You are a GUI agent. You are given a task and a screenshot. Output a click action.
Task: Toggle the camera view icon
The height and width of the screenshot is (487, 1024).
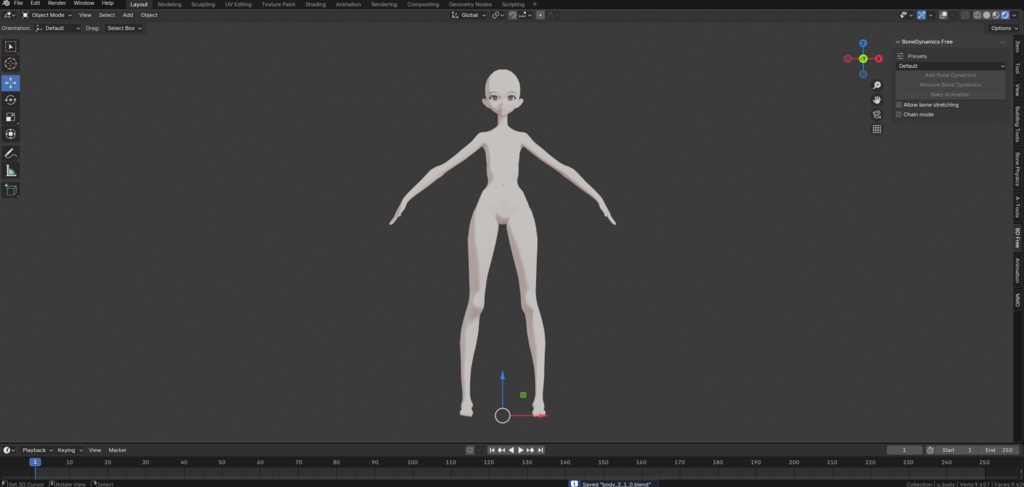877,114
